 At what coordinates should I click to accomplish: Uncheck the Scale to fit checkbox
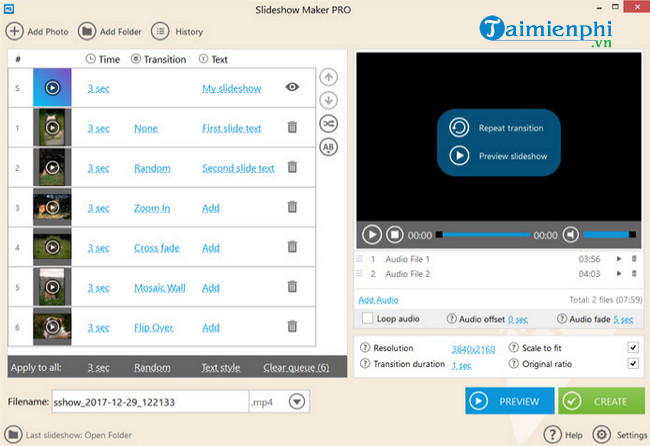(632, 348)
